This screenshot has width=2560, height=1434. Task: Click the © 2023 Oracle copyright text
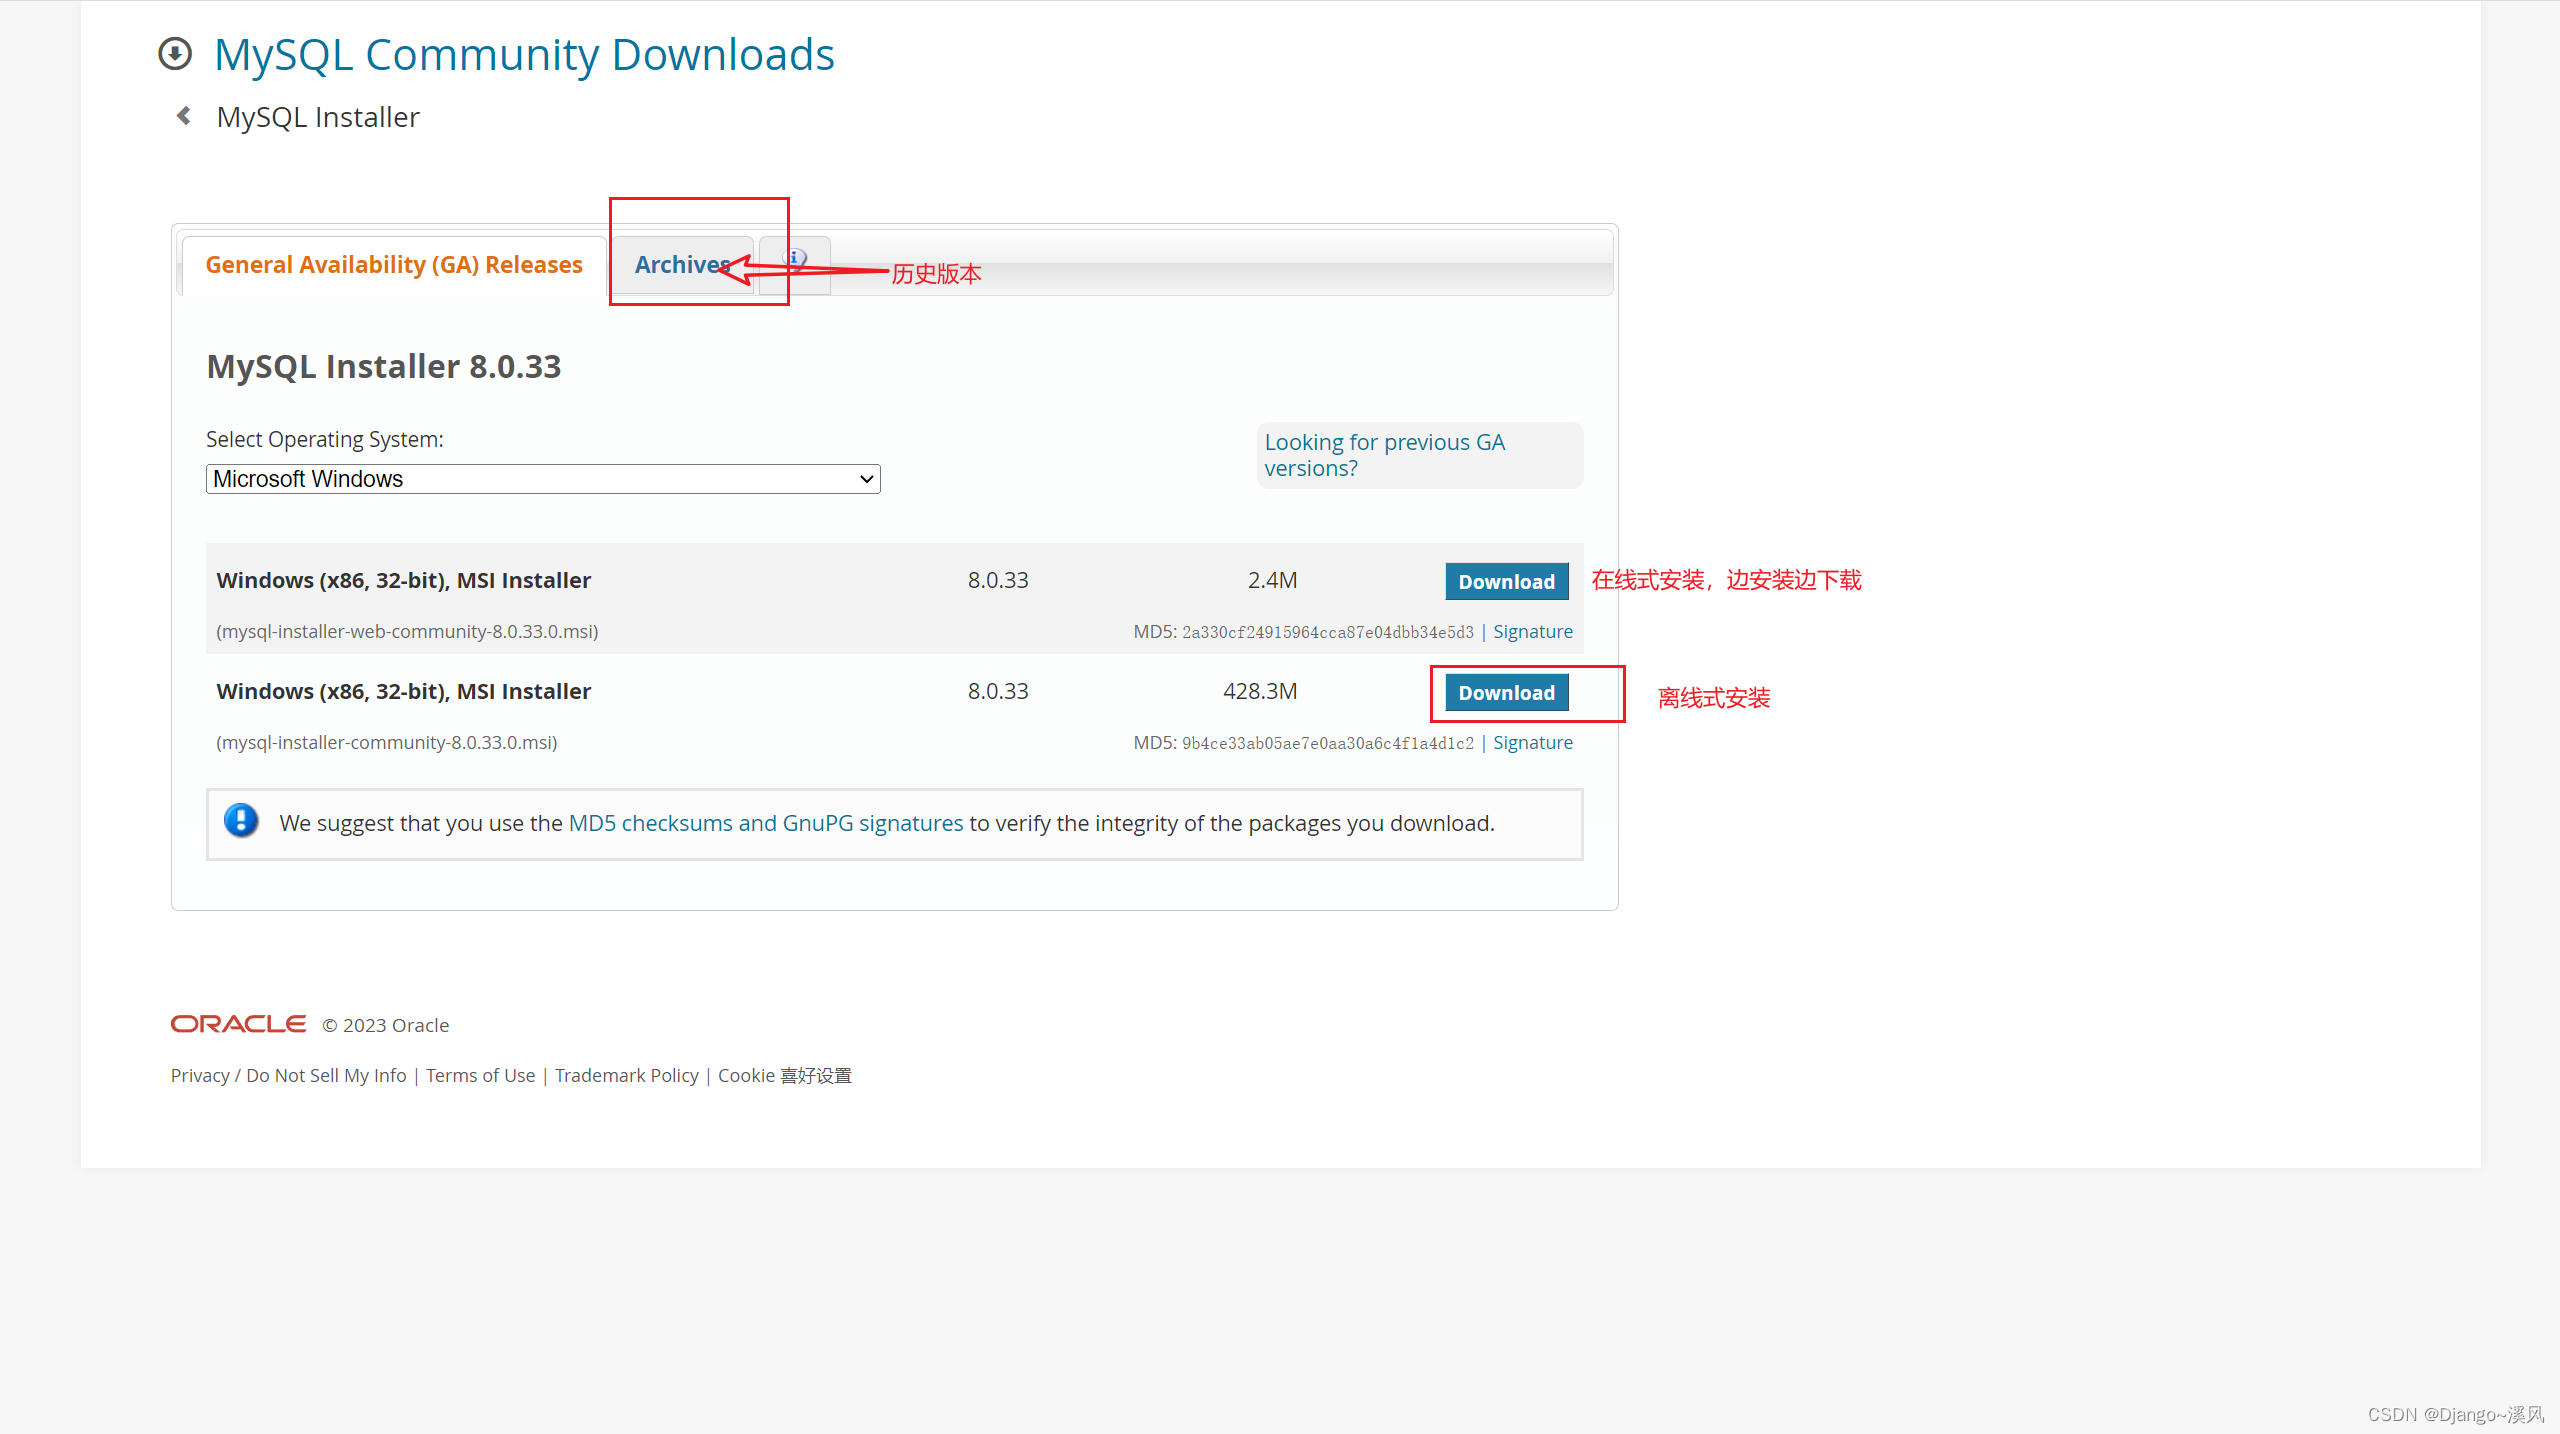pos(385,1025)
